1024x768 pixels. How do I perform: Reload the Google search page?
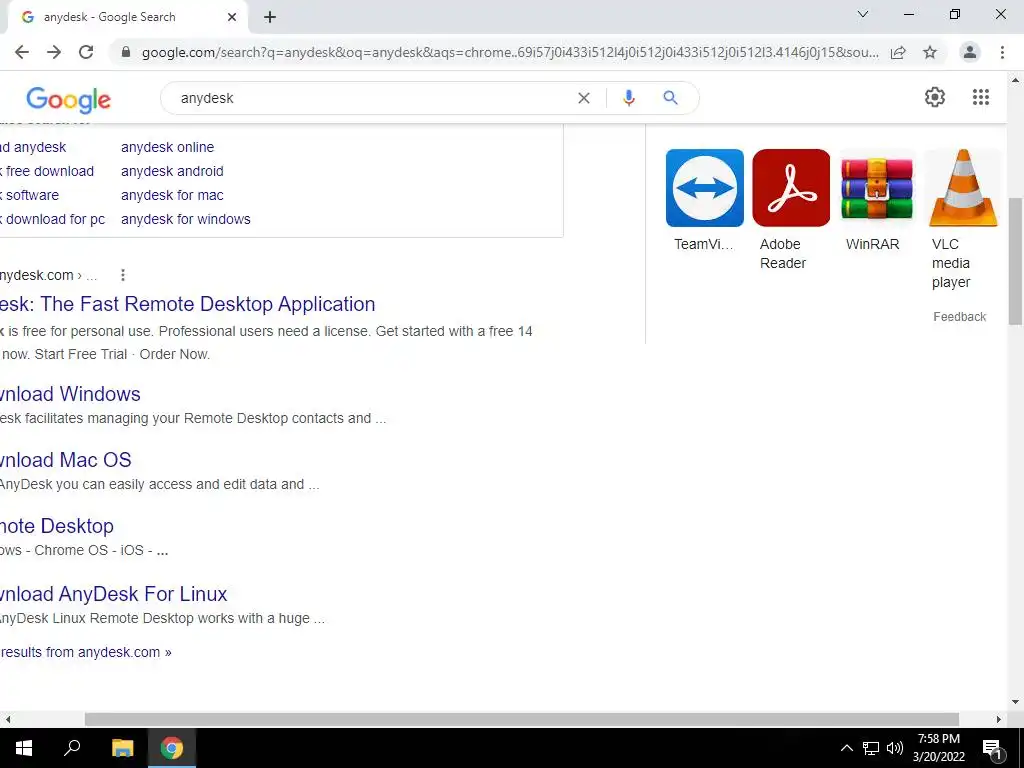(x=86, y=52)
